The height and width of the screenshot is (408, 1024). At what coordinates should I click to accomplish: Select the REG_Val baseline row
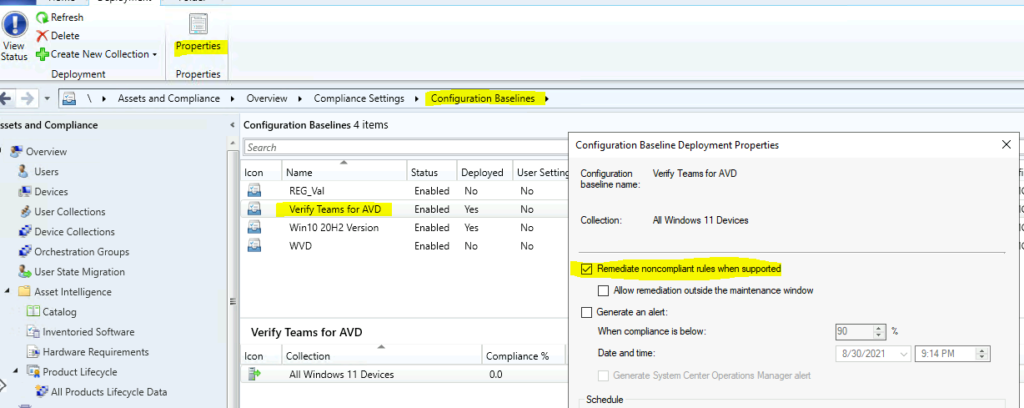[x=404, y=191]
